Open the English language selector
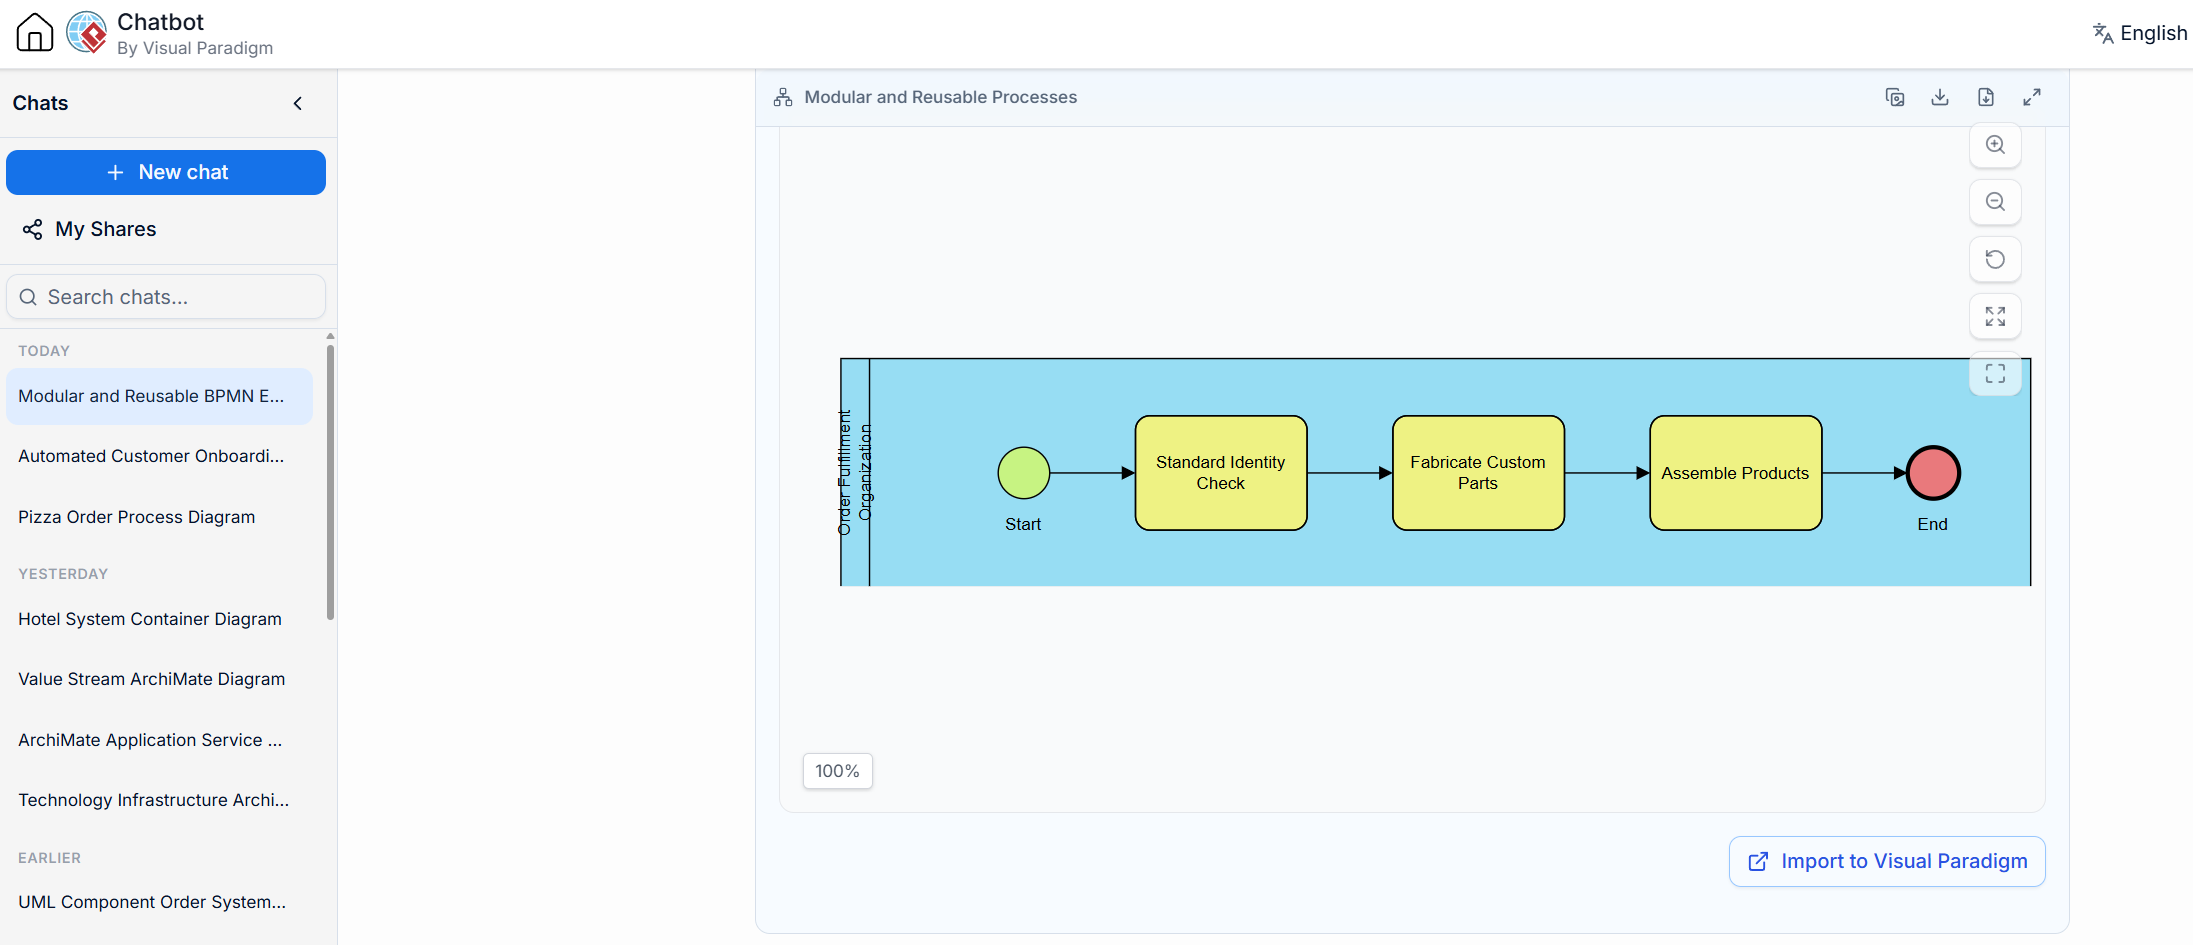2193x945 pixels. pyautogui.click(x=2140, y=33)
